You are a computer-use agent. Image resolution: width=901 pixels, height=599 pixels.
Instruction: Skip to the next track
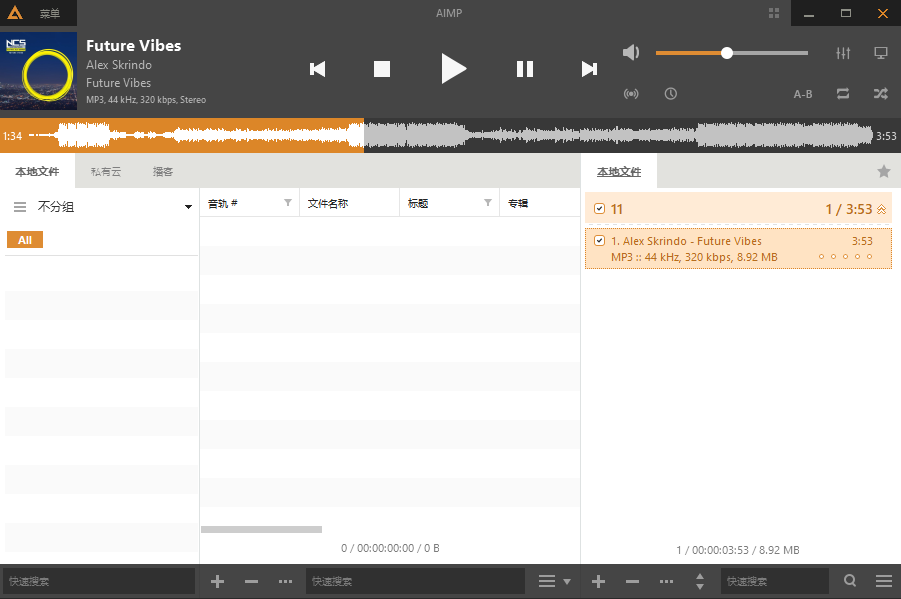(x=589, y=69)
